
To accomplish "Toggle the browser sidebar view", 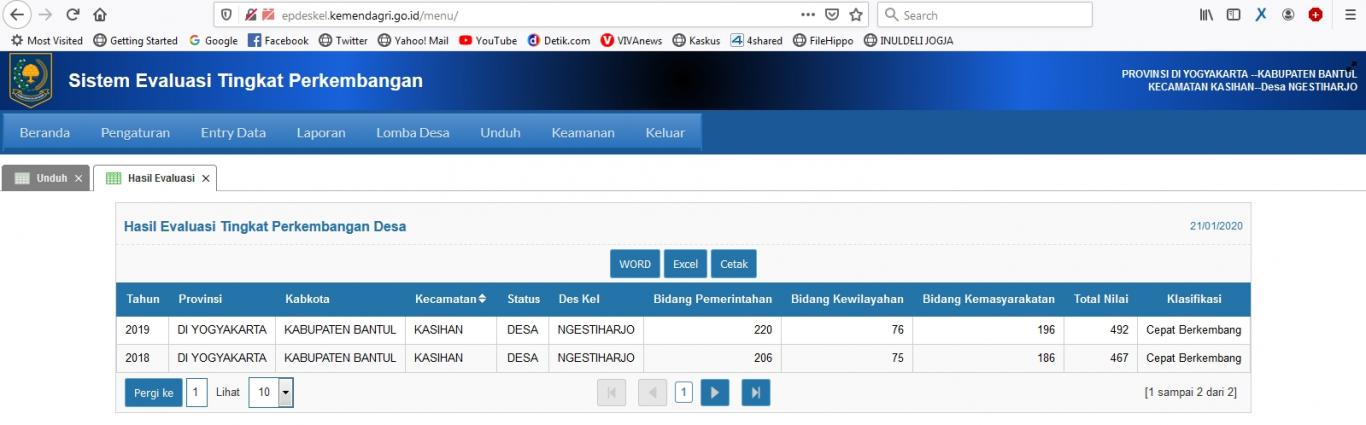I will coord(1234,15).
